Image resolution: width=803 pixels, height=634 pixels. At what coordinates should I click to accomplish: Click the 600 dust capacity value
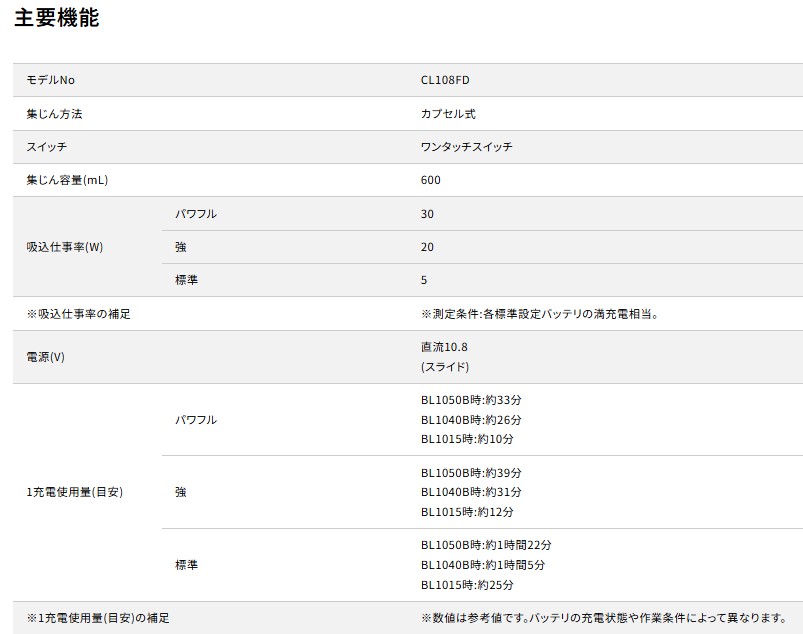pyautogui.click(x=431, y=180)
